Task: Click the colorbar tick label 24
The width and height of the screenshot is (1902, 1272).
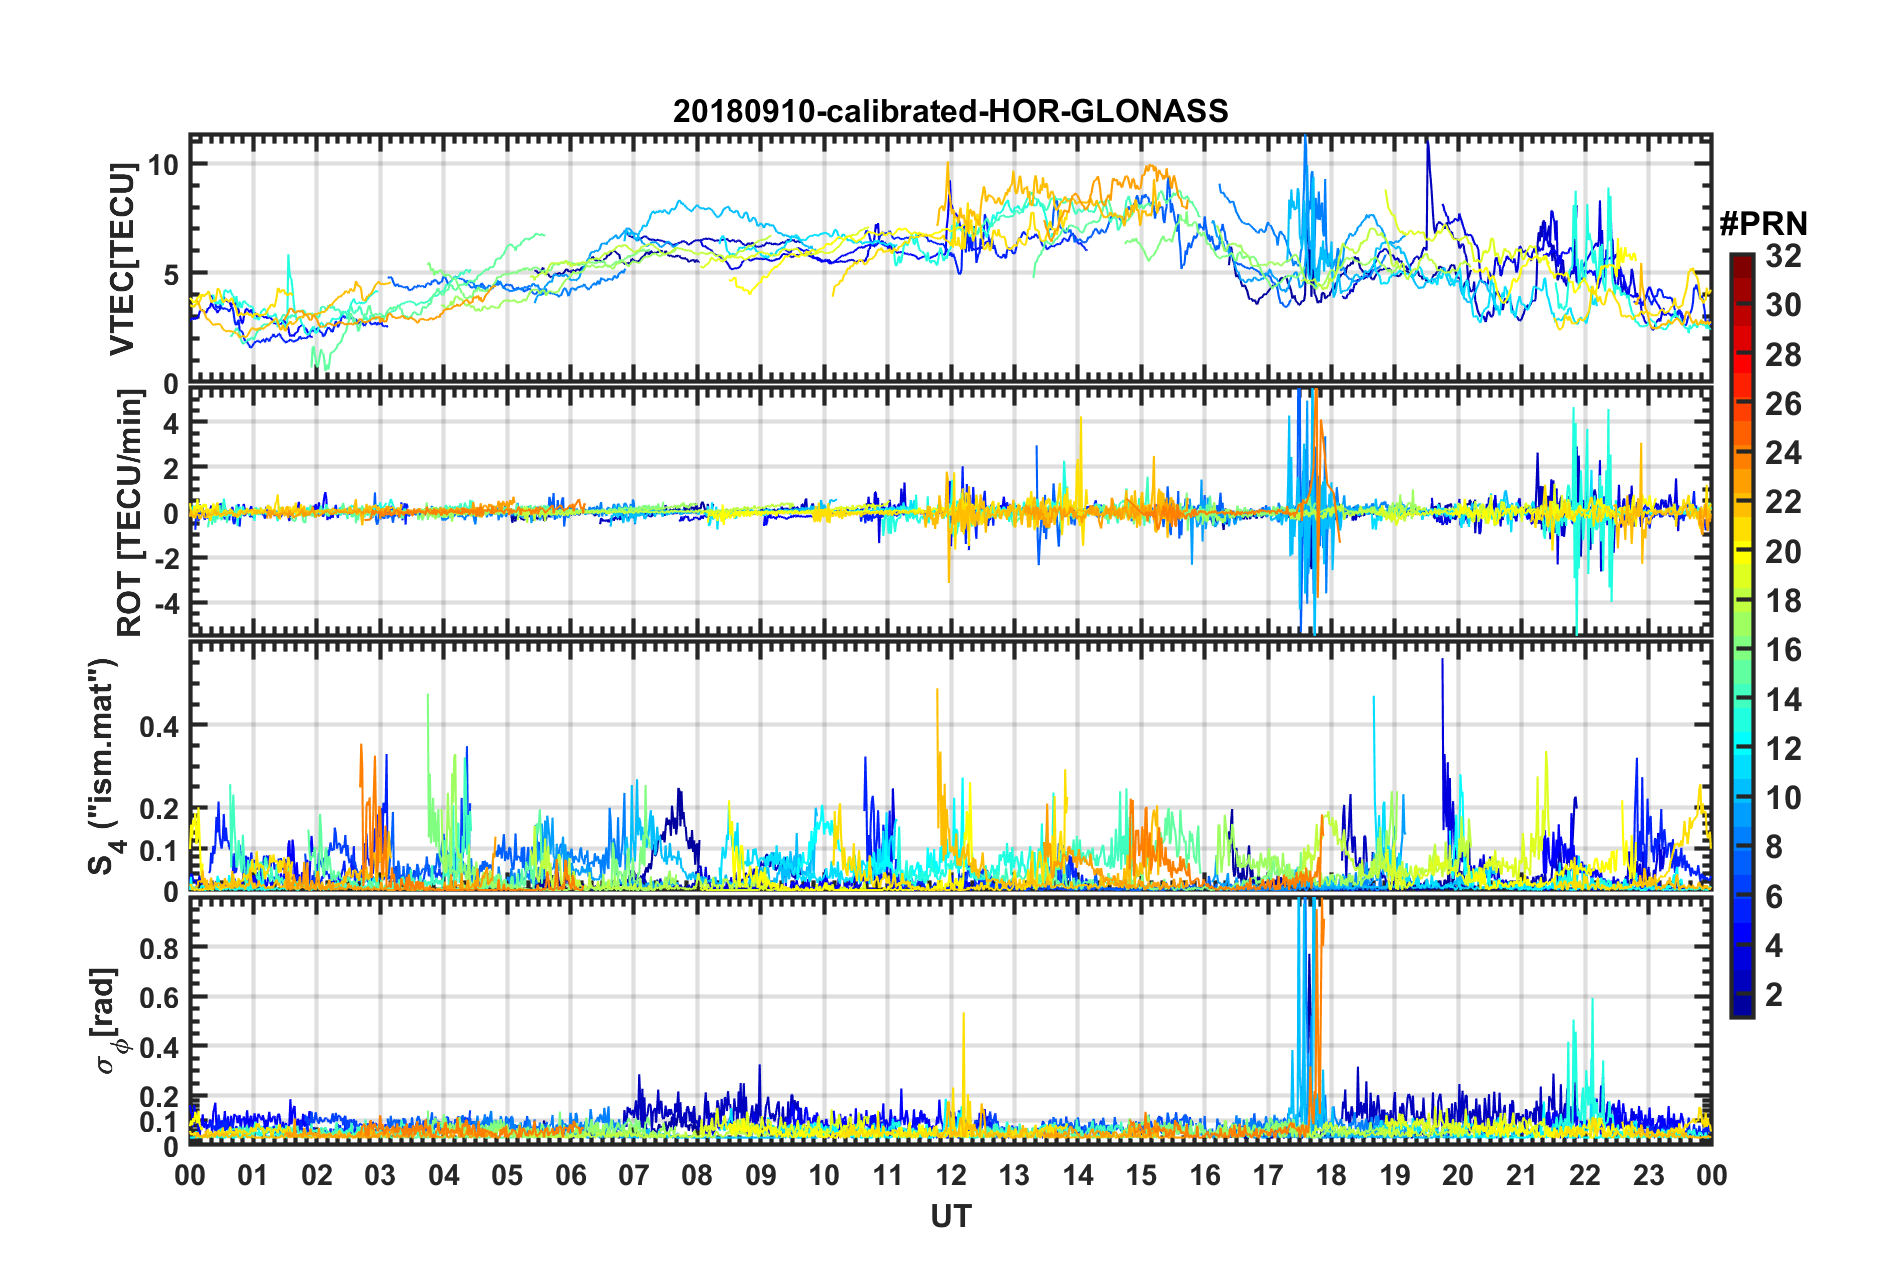Action: click(1783, 453)
